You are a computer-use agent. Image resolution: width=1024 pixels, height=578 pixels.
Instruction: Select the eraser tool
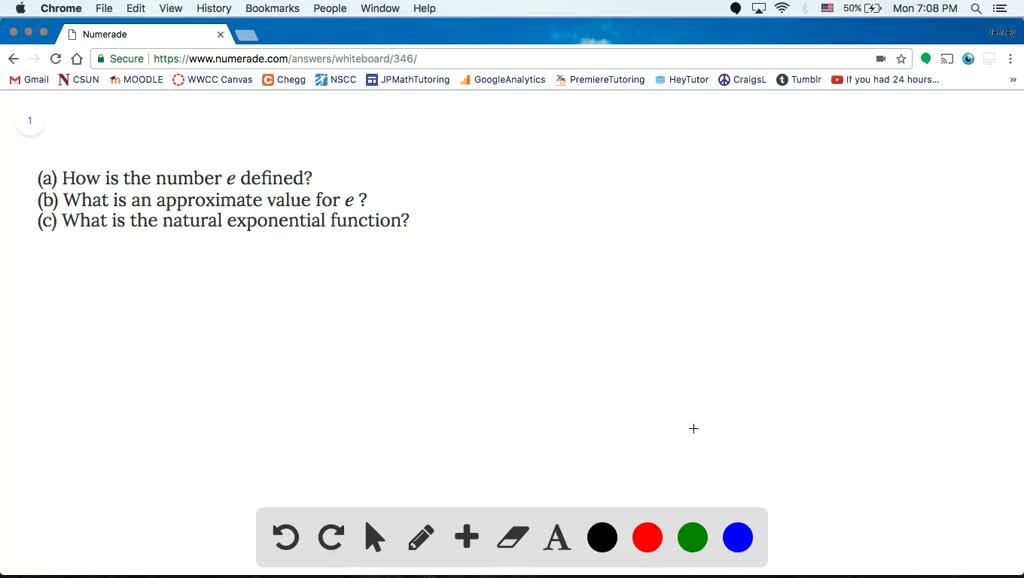pos(513,538)
